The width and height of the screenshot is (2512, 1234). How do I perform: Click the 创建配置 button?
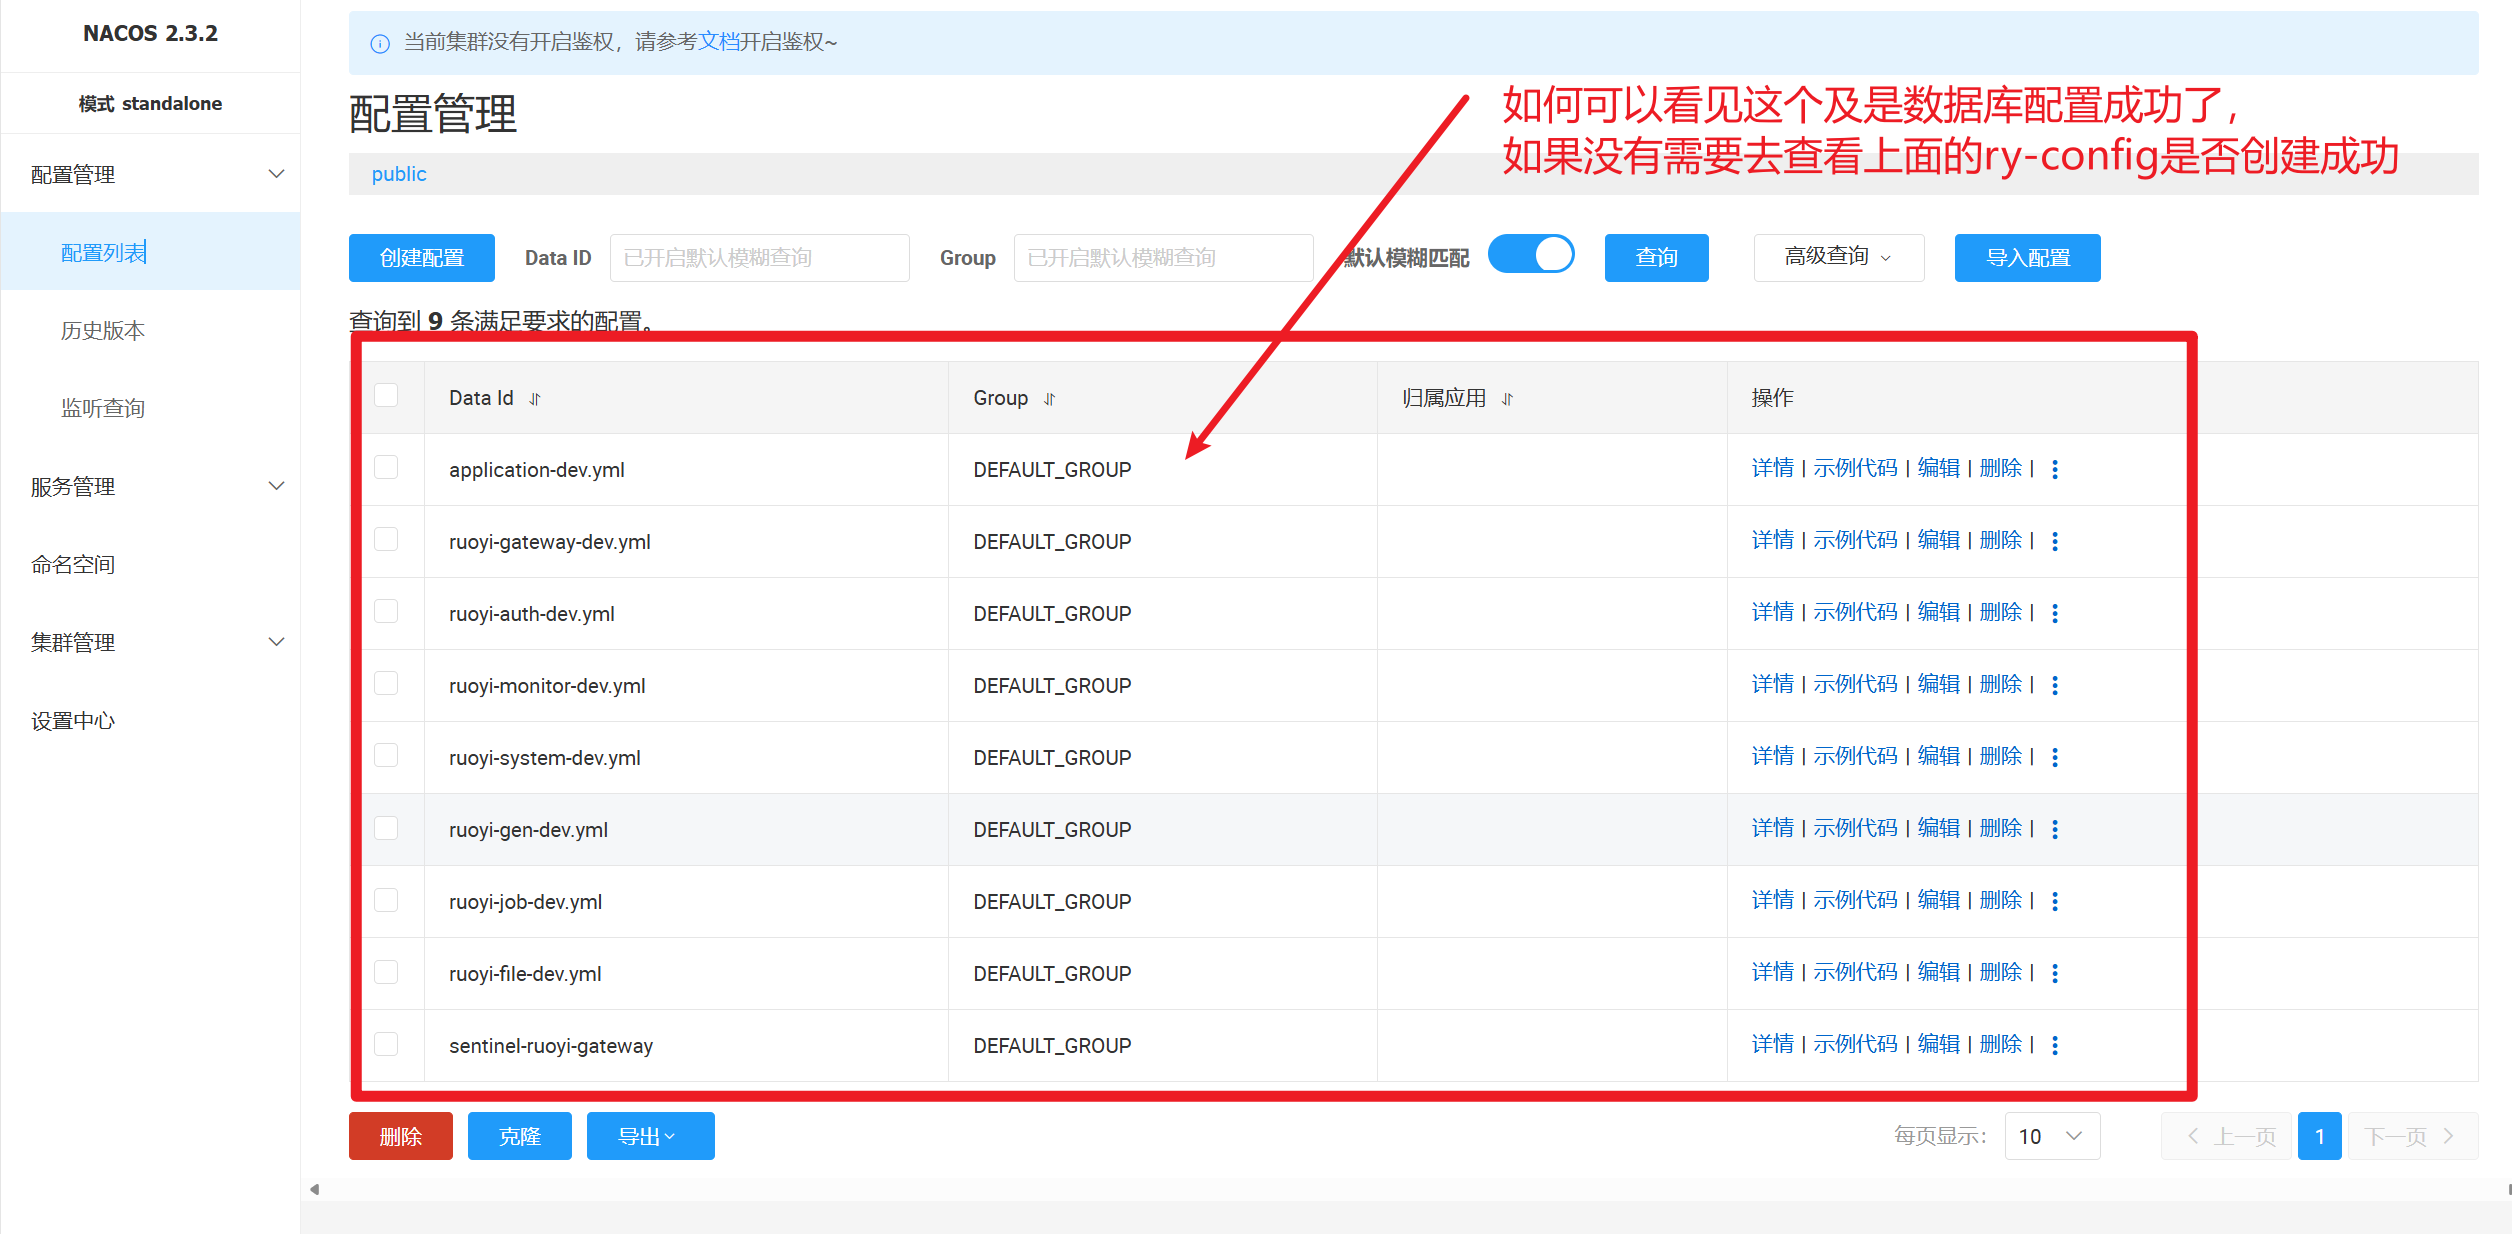421,258
